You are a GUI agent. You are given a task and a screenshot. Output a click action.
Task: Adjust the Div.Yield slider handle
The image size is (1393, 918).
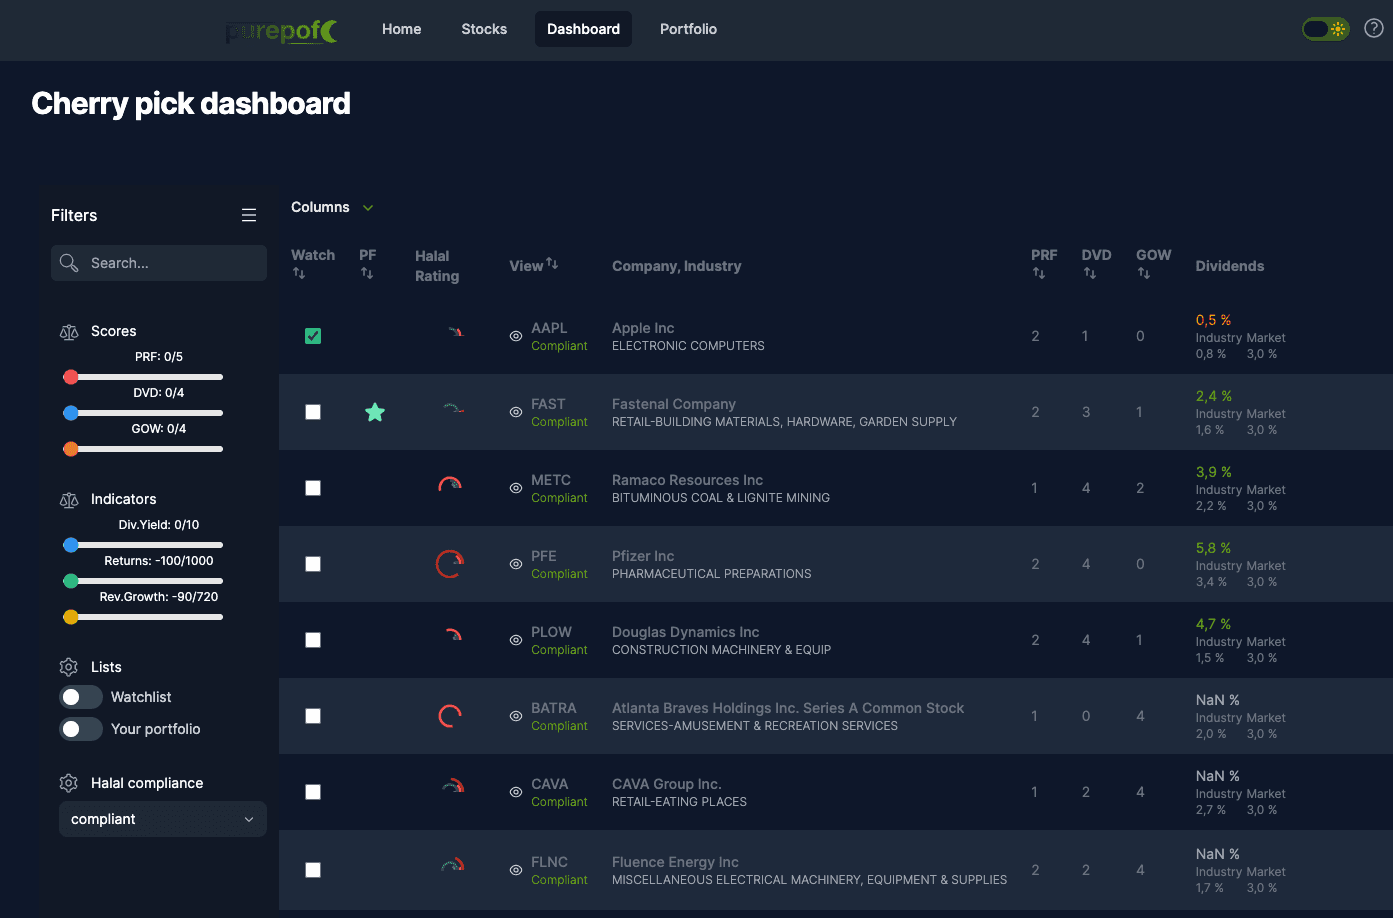coord(71,545)
